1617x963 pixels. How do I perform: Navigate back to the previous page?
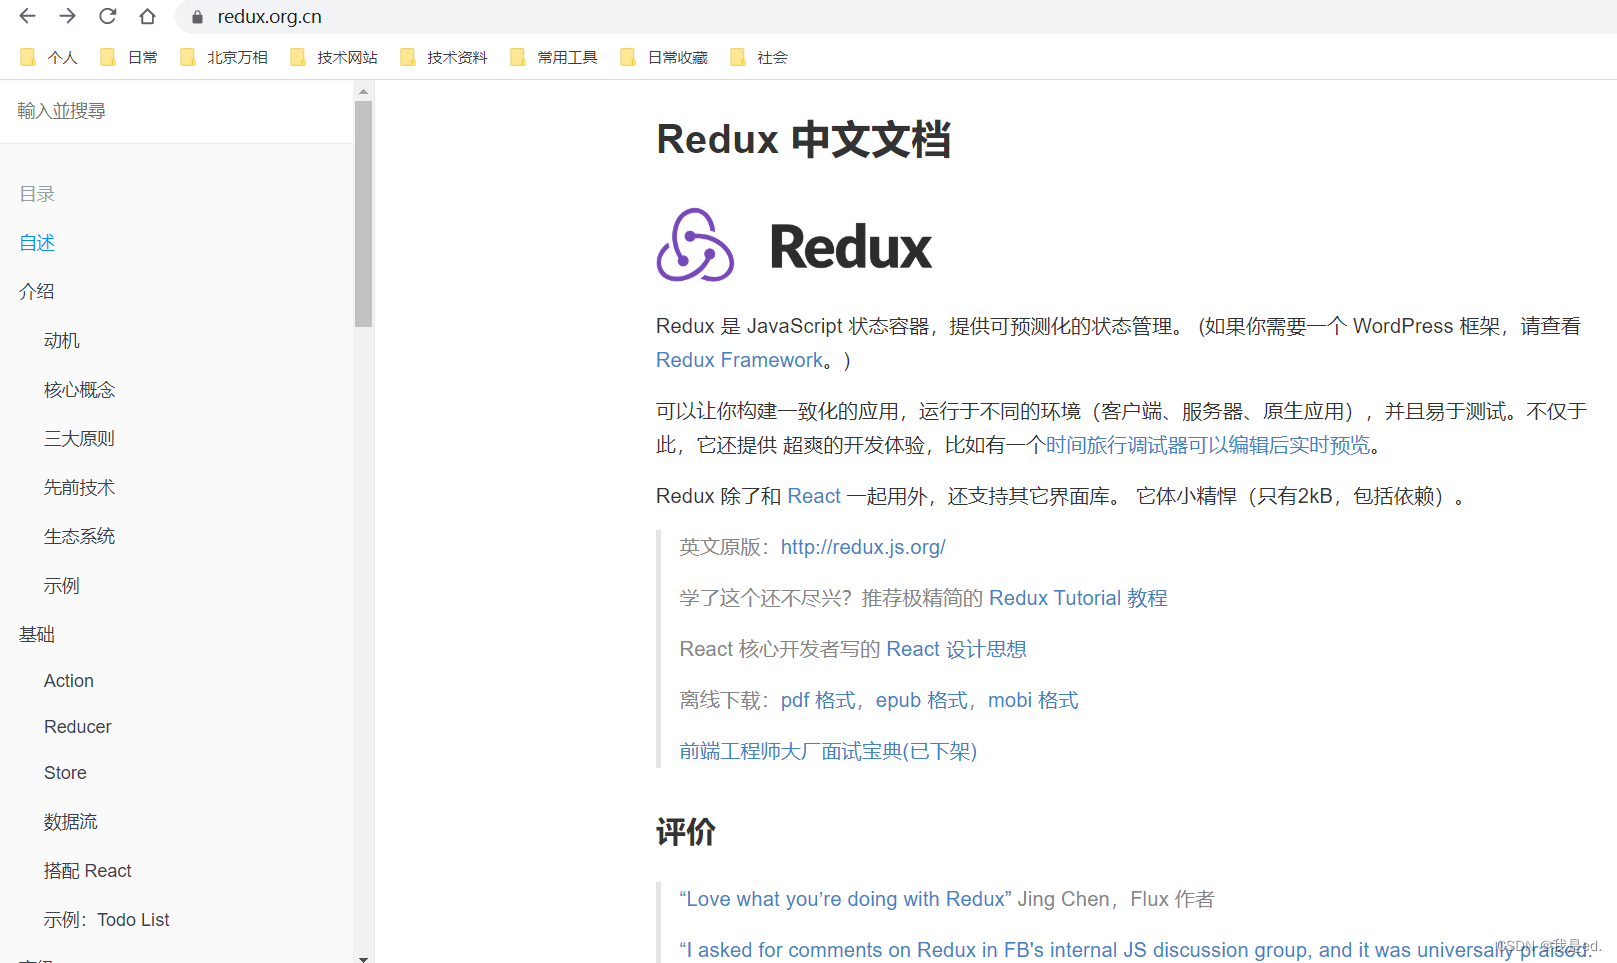pyautogui.click(x=27, y=16)
